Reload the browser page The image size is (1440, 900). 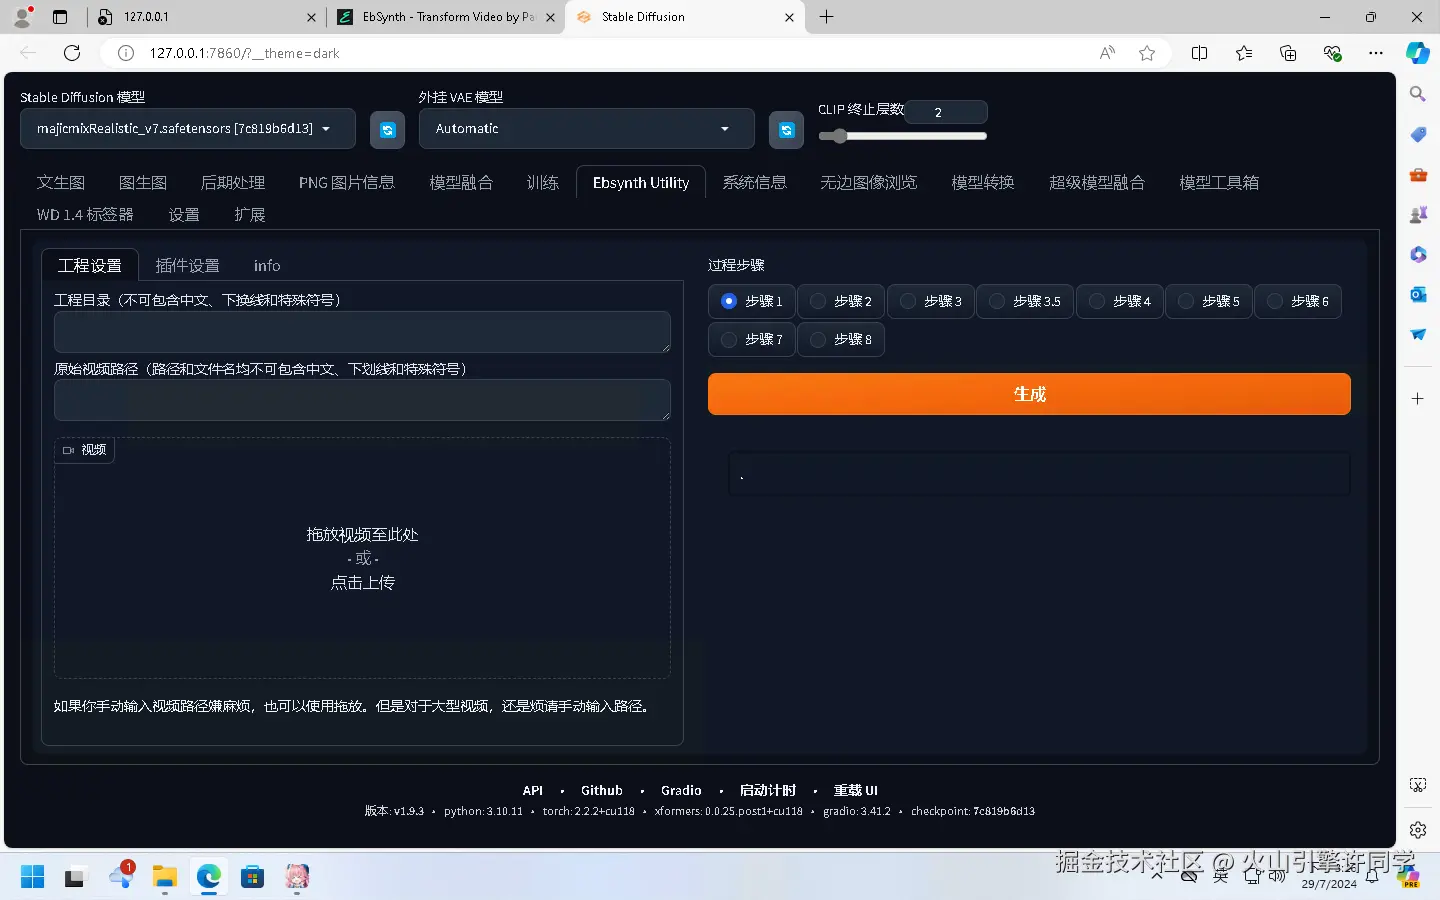(72, 53)
